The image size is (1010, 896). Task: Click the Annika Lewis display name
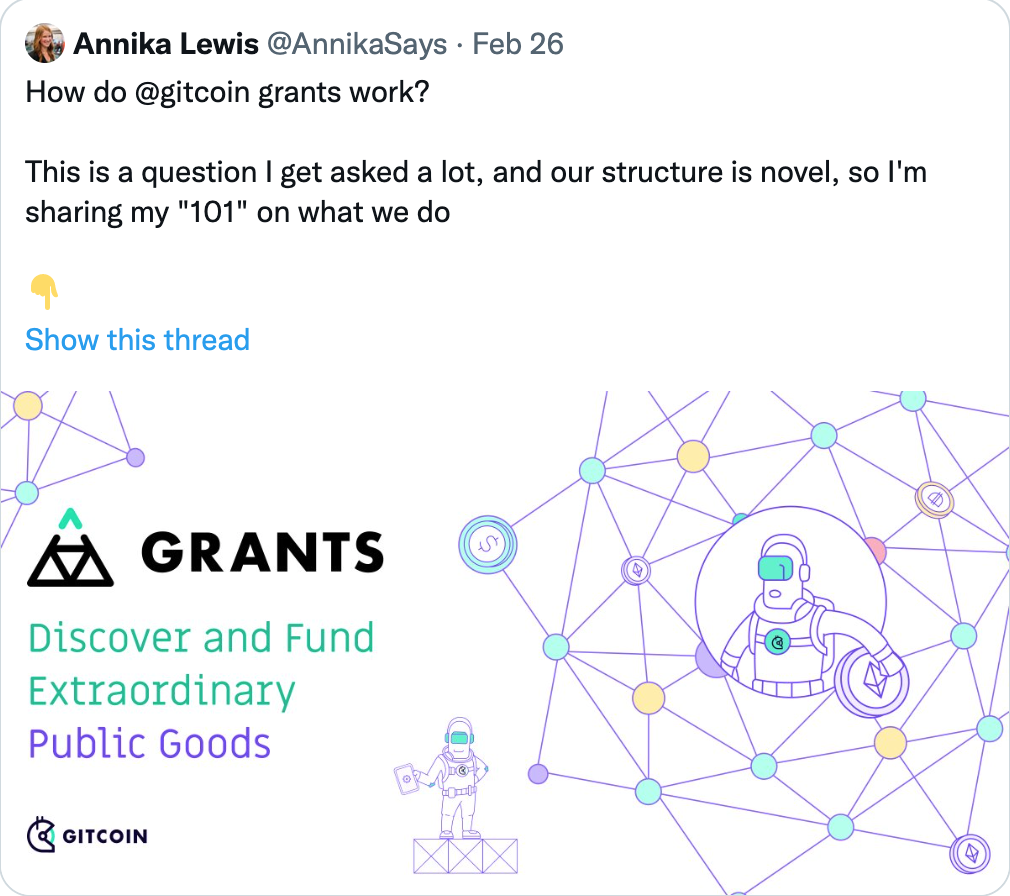click(x=166, y=44)
